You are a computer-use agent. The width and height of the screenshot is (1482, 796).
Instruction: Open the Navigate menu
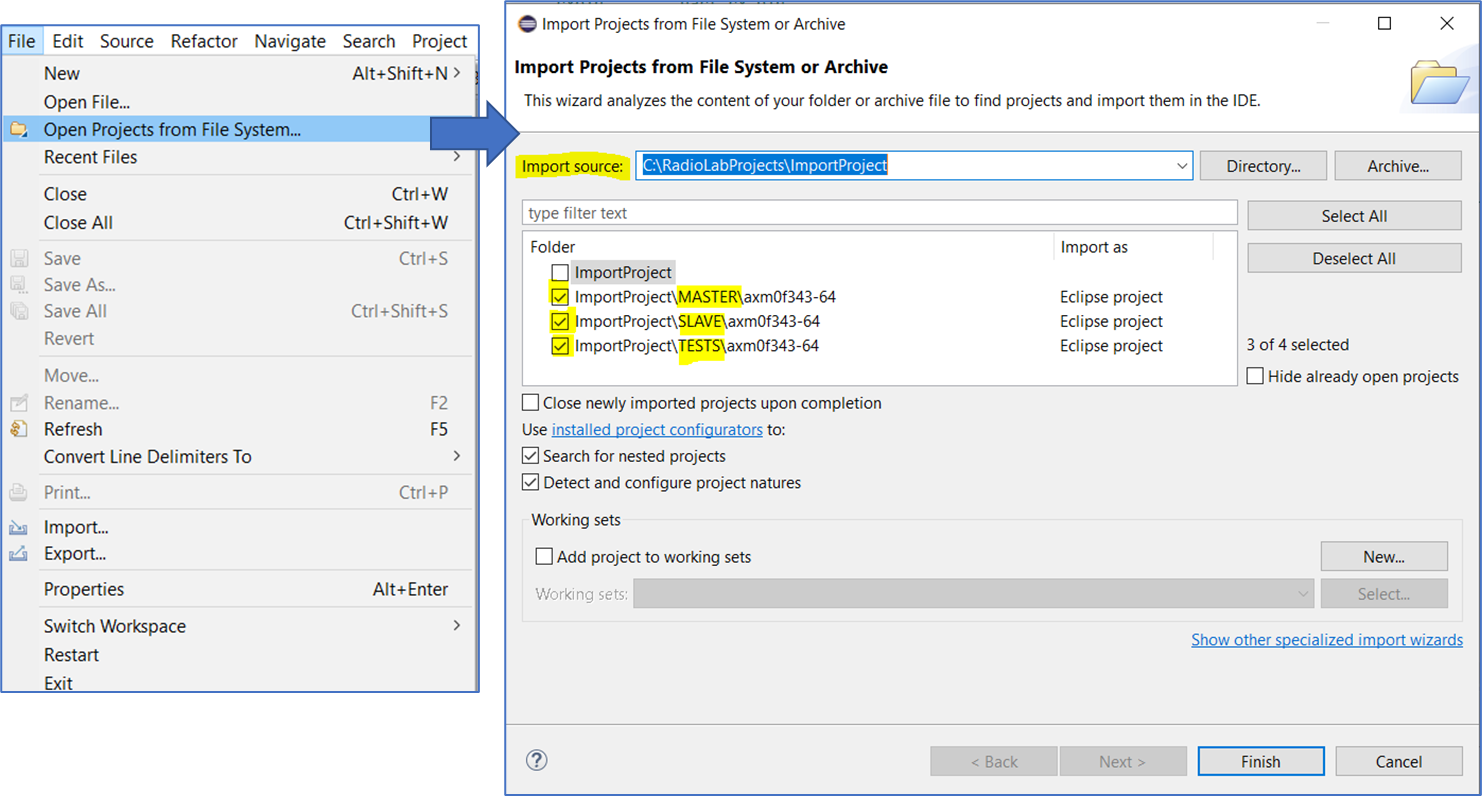pos(290,41)
